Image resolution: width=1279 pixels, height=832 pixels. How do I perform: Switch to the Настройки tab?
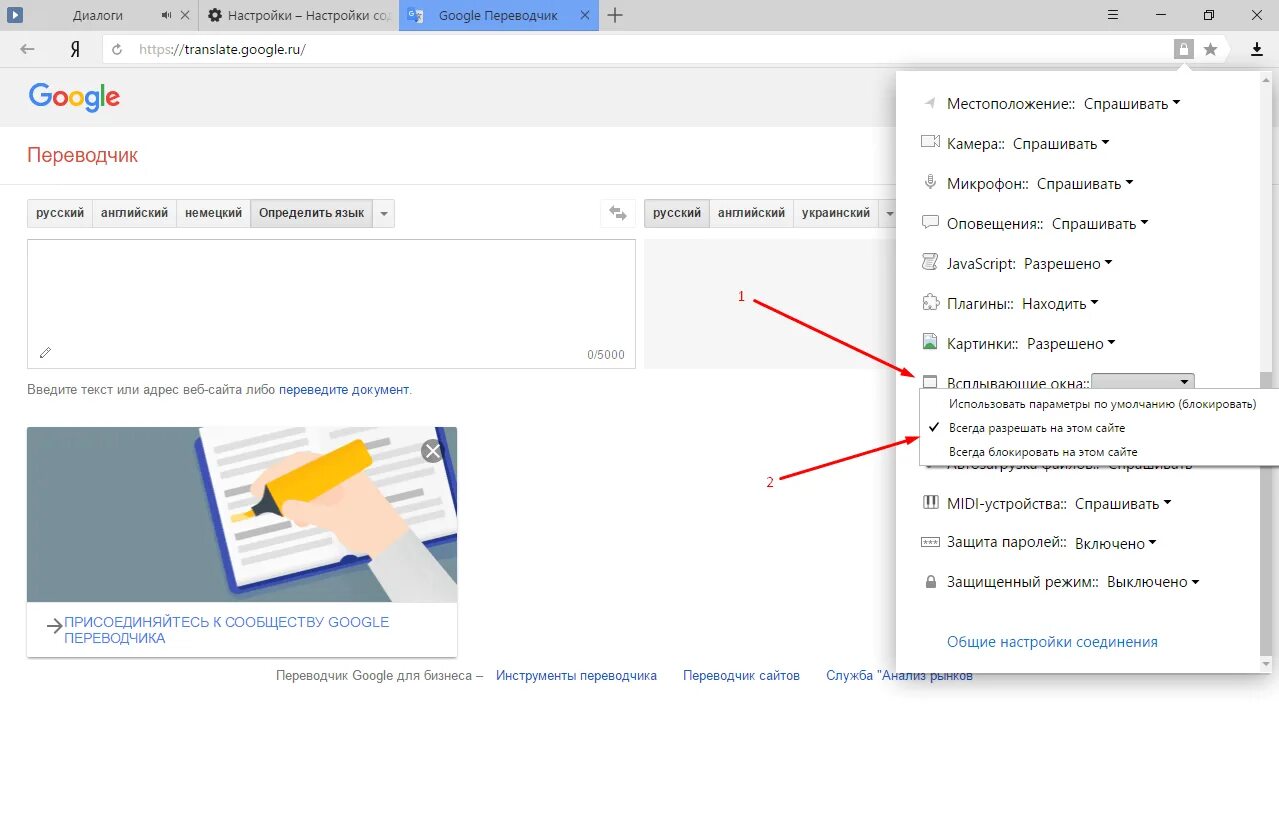coord(299,15)
